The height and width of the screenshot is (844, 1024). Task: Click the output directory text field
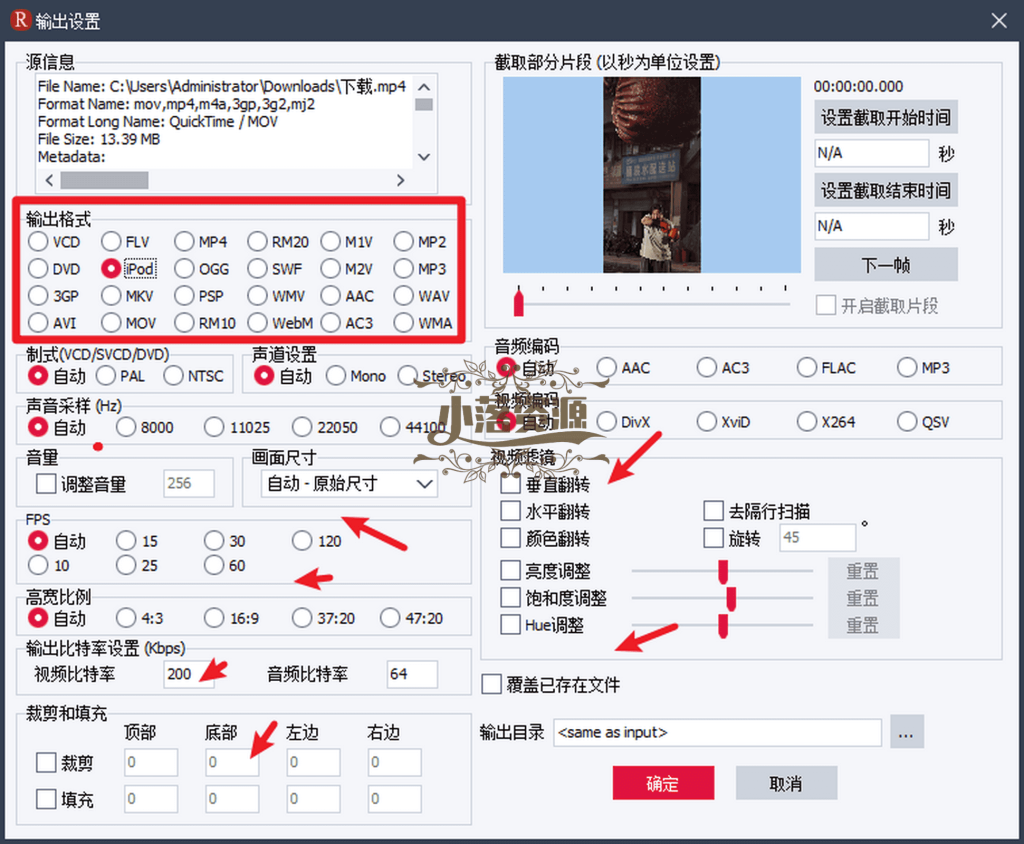717,732
